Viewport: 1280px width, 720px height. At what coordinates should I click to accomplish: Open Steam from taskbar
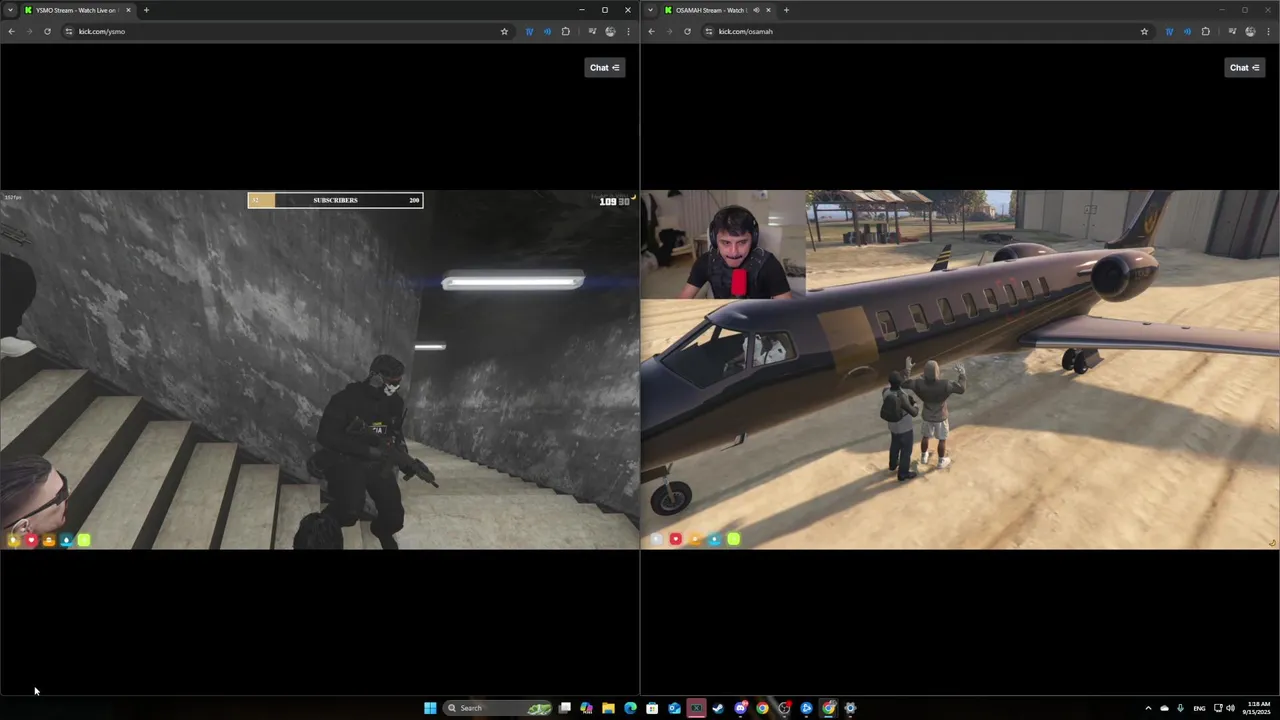coord(718,708)
